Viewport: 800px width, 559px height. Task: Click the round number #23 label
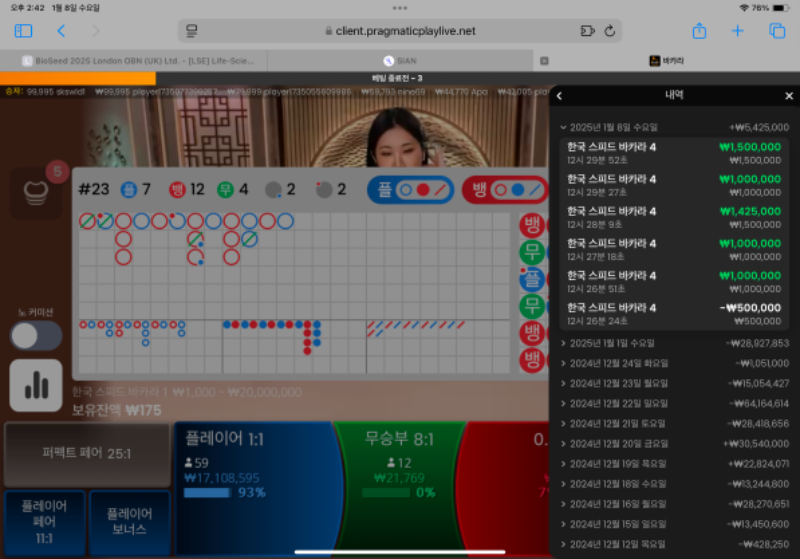click(x=94, y=190)
